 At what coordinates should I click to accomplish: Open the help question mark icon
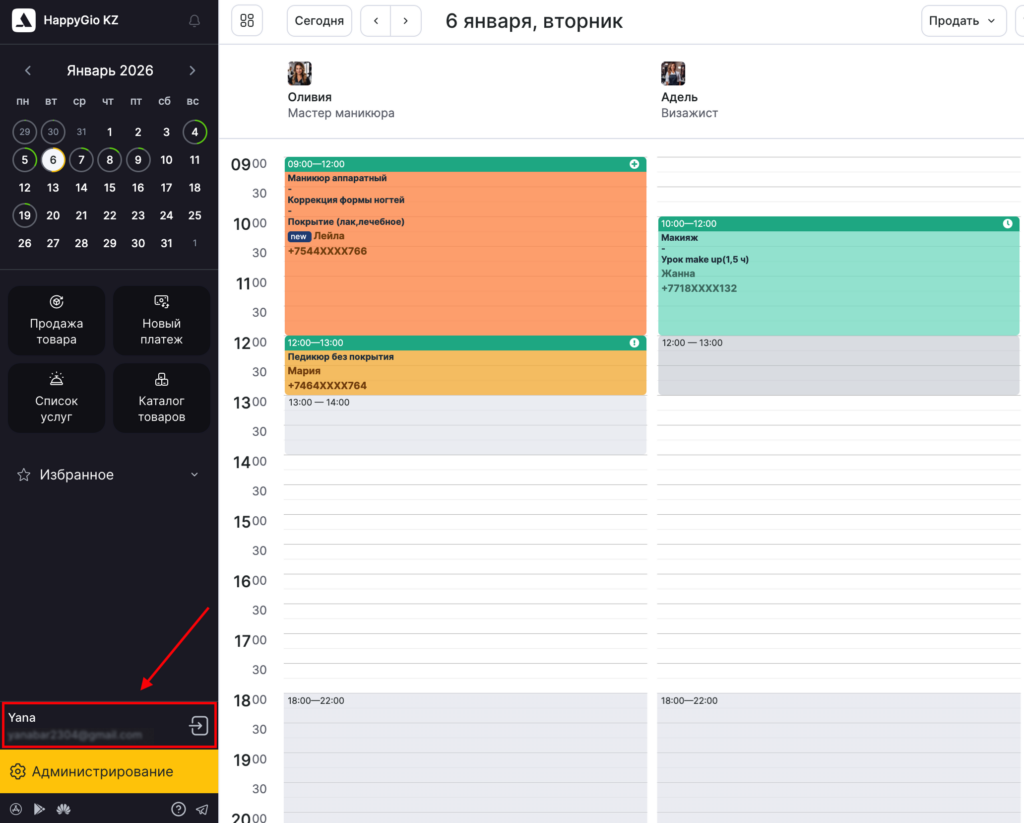coord(178,809)
